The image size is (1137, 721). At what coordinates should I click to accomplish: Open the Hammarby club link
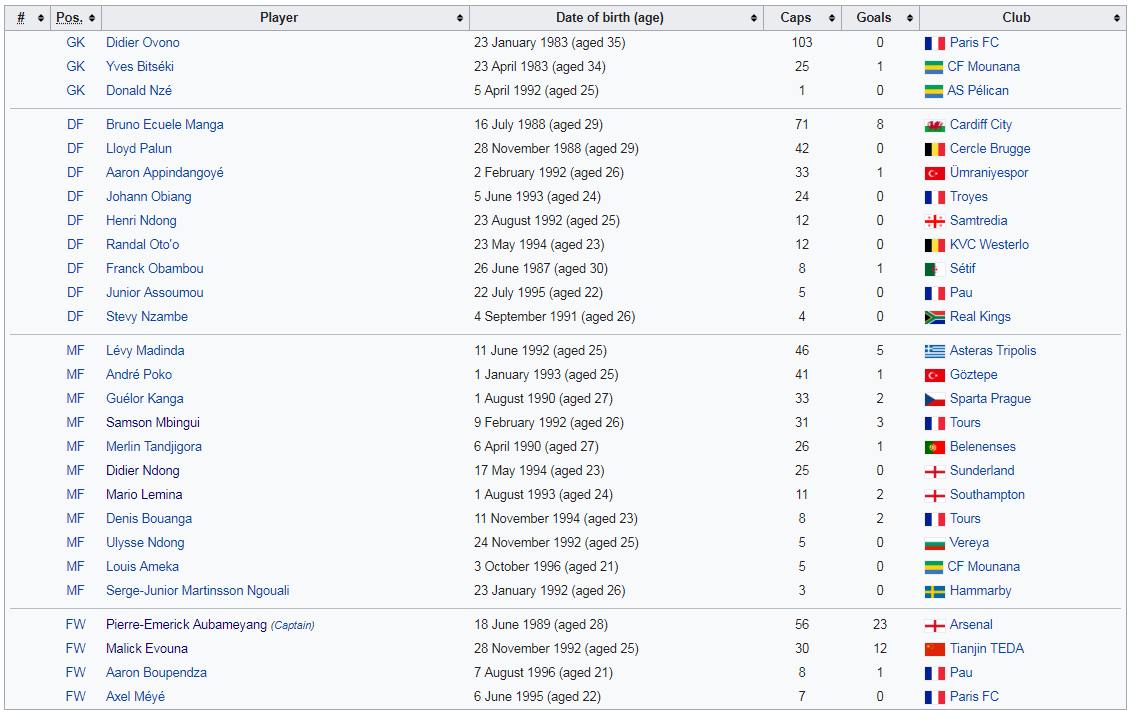coord(981,590)
